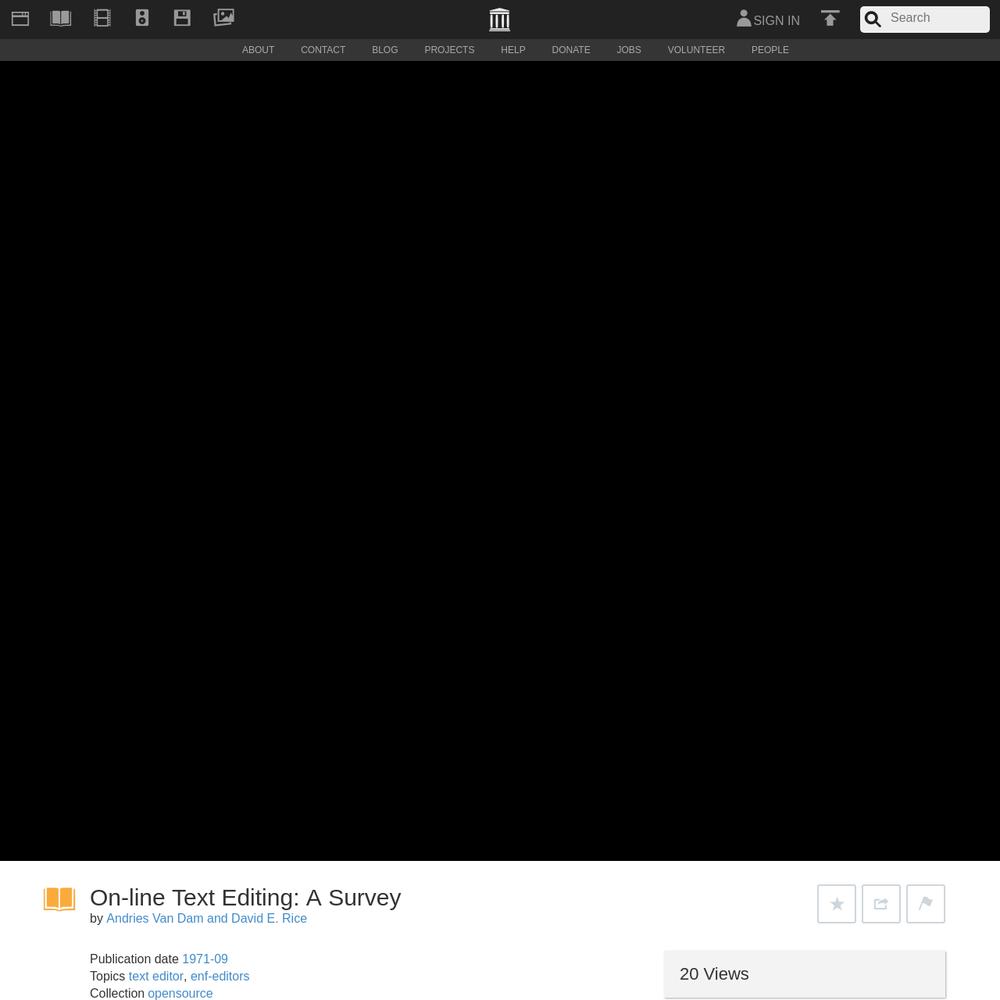
Task: Open author link Andries Van Dam
Action: (206, 918)
